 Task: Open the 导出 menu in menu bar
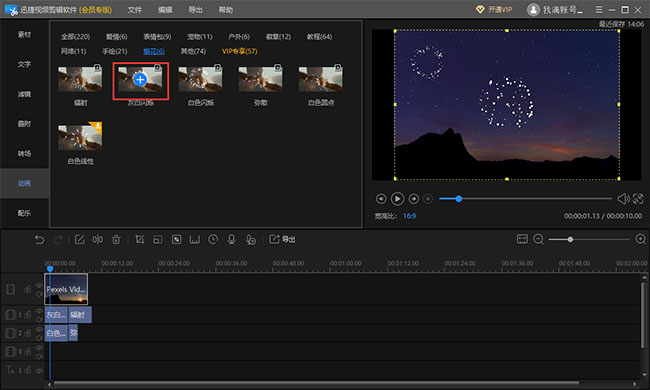point(195,10)
